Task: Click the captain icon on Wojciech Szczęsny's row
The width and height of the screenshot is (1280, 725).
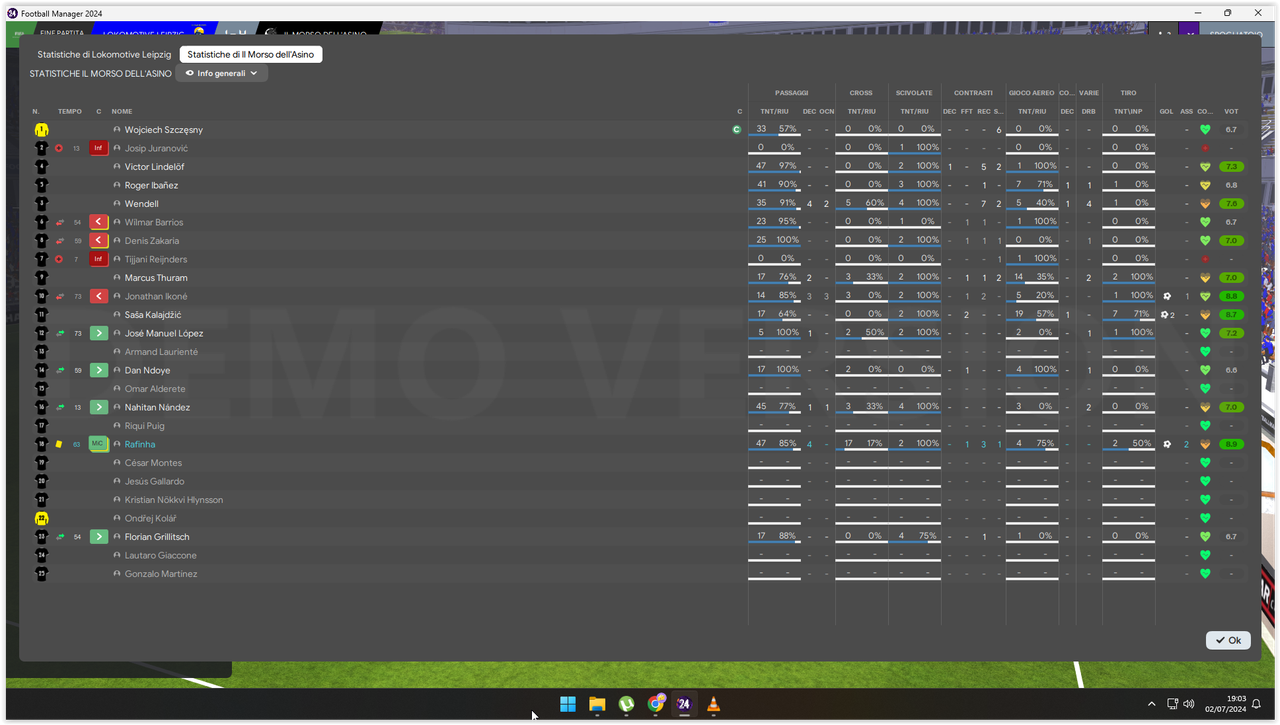Action: tap(737, 130)
